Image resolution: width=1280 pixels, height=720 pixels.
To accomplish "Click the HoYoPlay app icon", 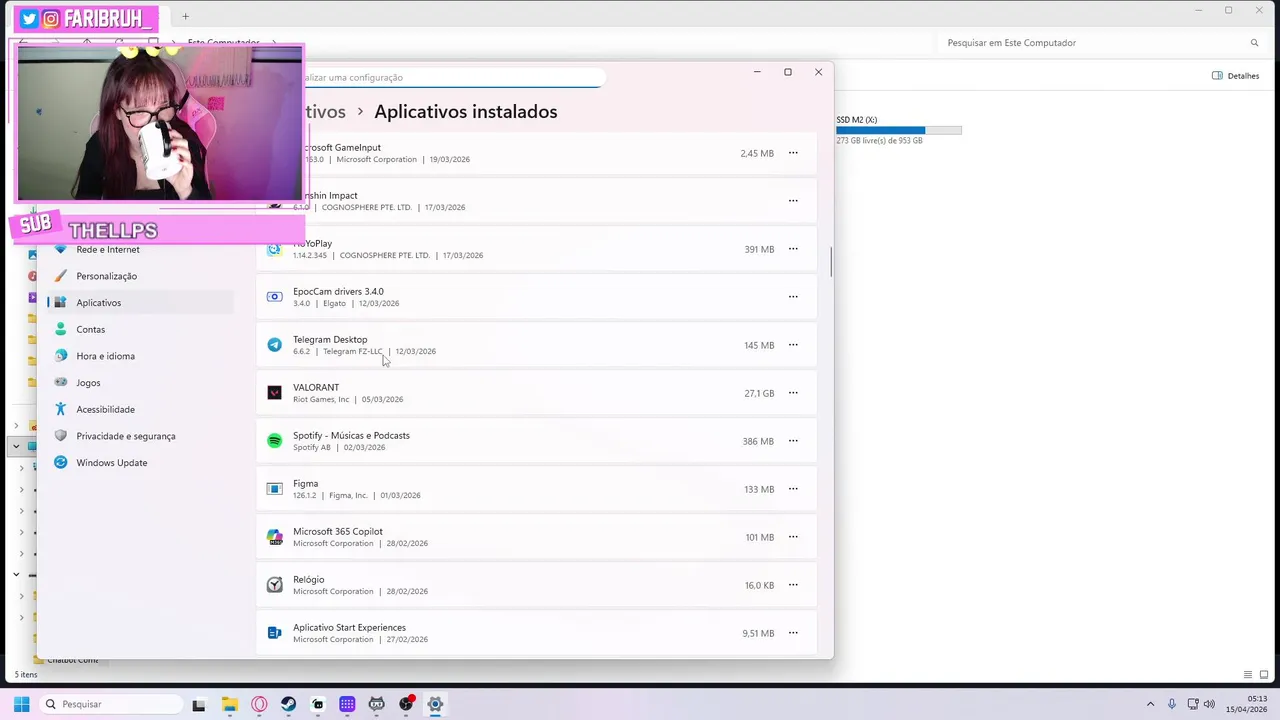I will tap(274, 249).
